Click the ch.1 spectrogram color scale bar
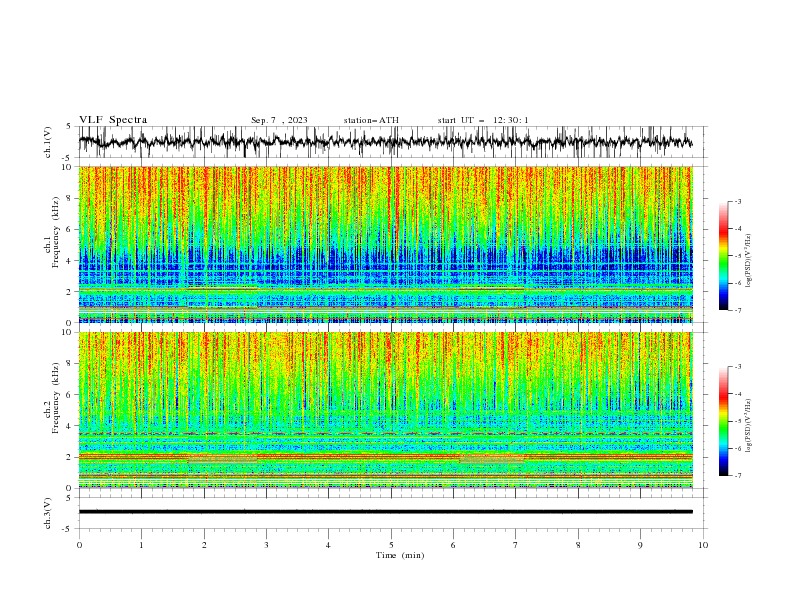This screenshot has width=792, height=612. (x=723, y=256)
